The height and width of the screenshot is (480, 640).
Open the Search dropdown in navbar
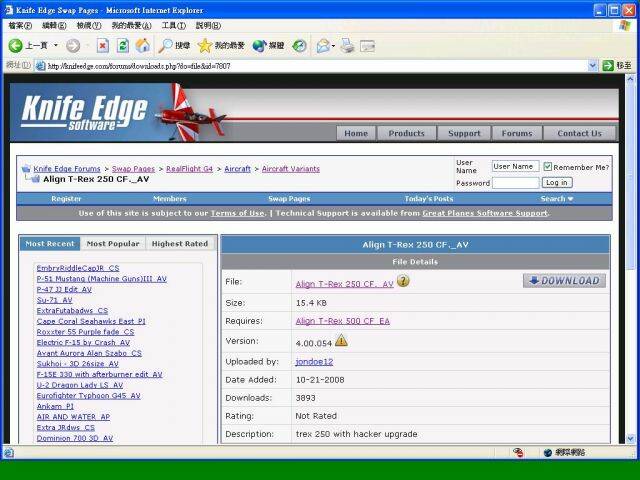pyautogui.click(x=557, y=199)
